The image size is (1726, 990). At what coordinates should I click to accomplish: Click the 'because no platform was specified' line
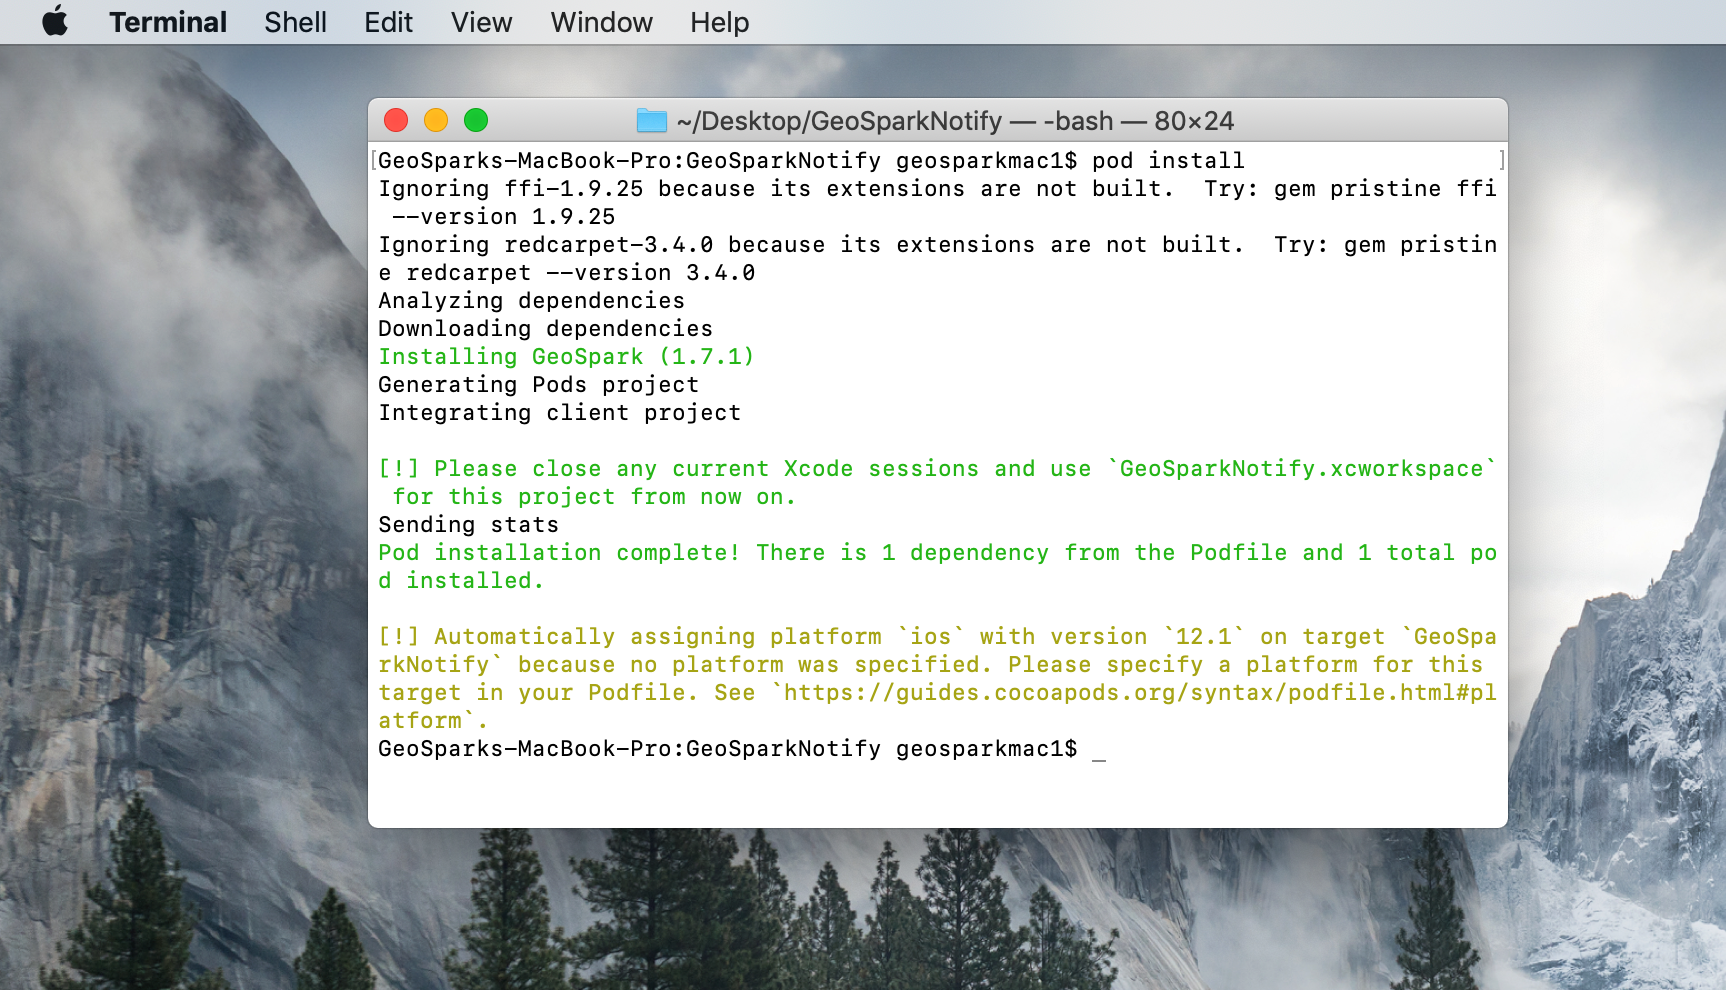[930, 665]
